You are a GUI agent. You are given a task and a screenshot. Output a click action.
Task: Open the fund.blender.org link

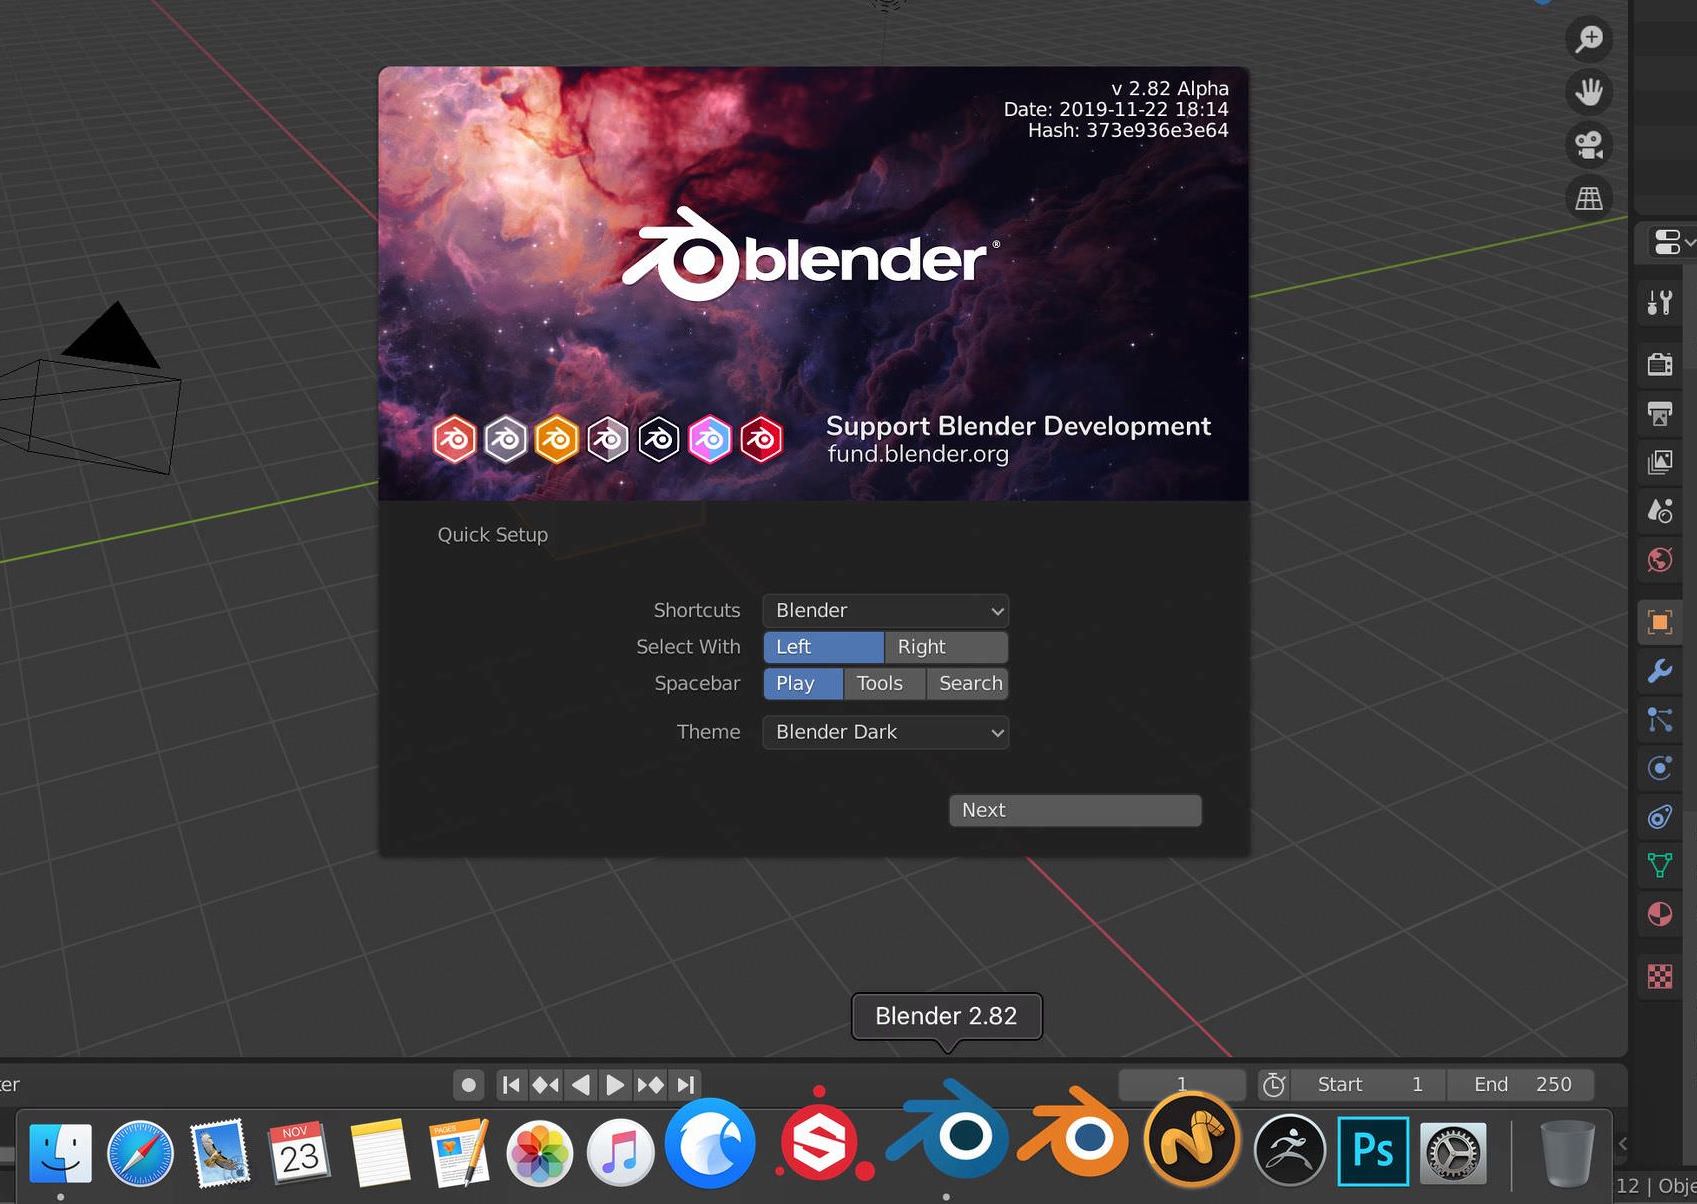click(918, 454)
